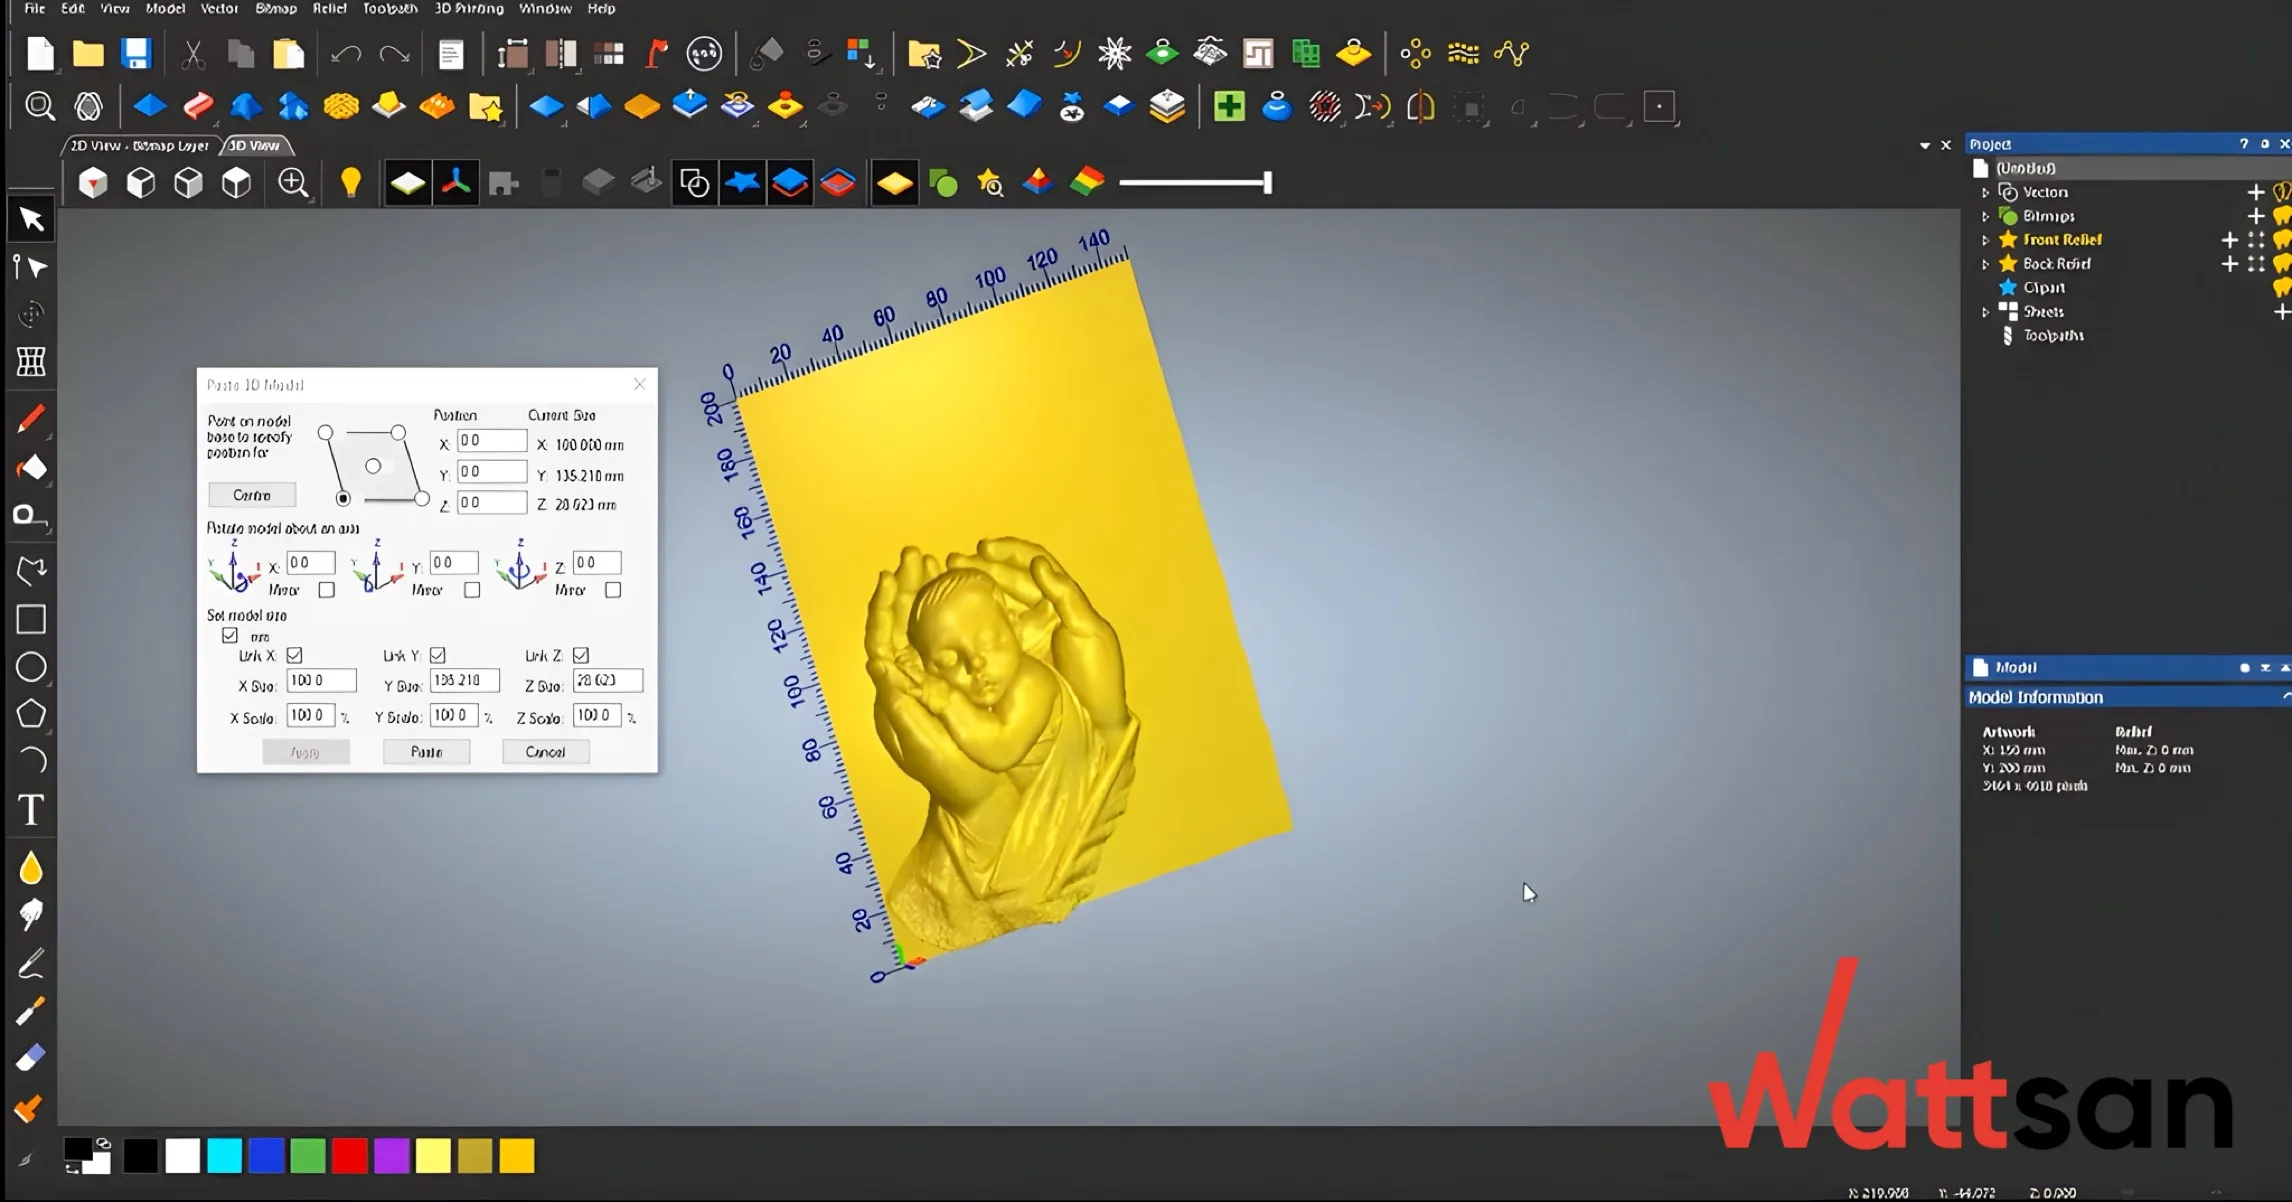Viewport: 2292px width, 1202px height.
Task: Choose the Rectangle drawing tool
Action: pos(31,619)
